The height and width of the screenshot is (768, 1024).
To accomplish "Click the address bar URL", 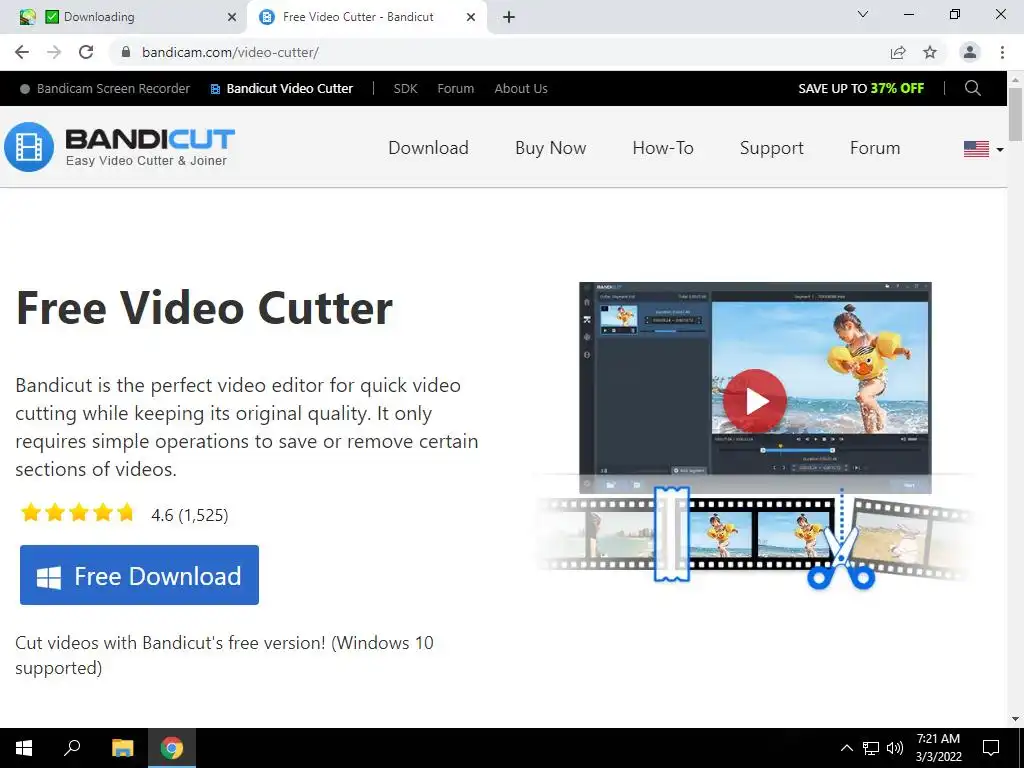I will 230,52.
